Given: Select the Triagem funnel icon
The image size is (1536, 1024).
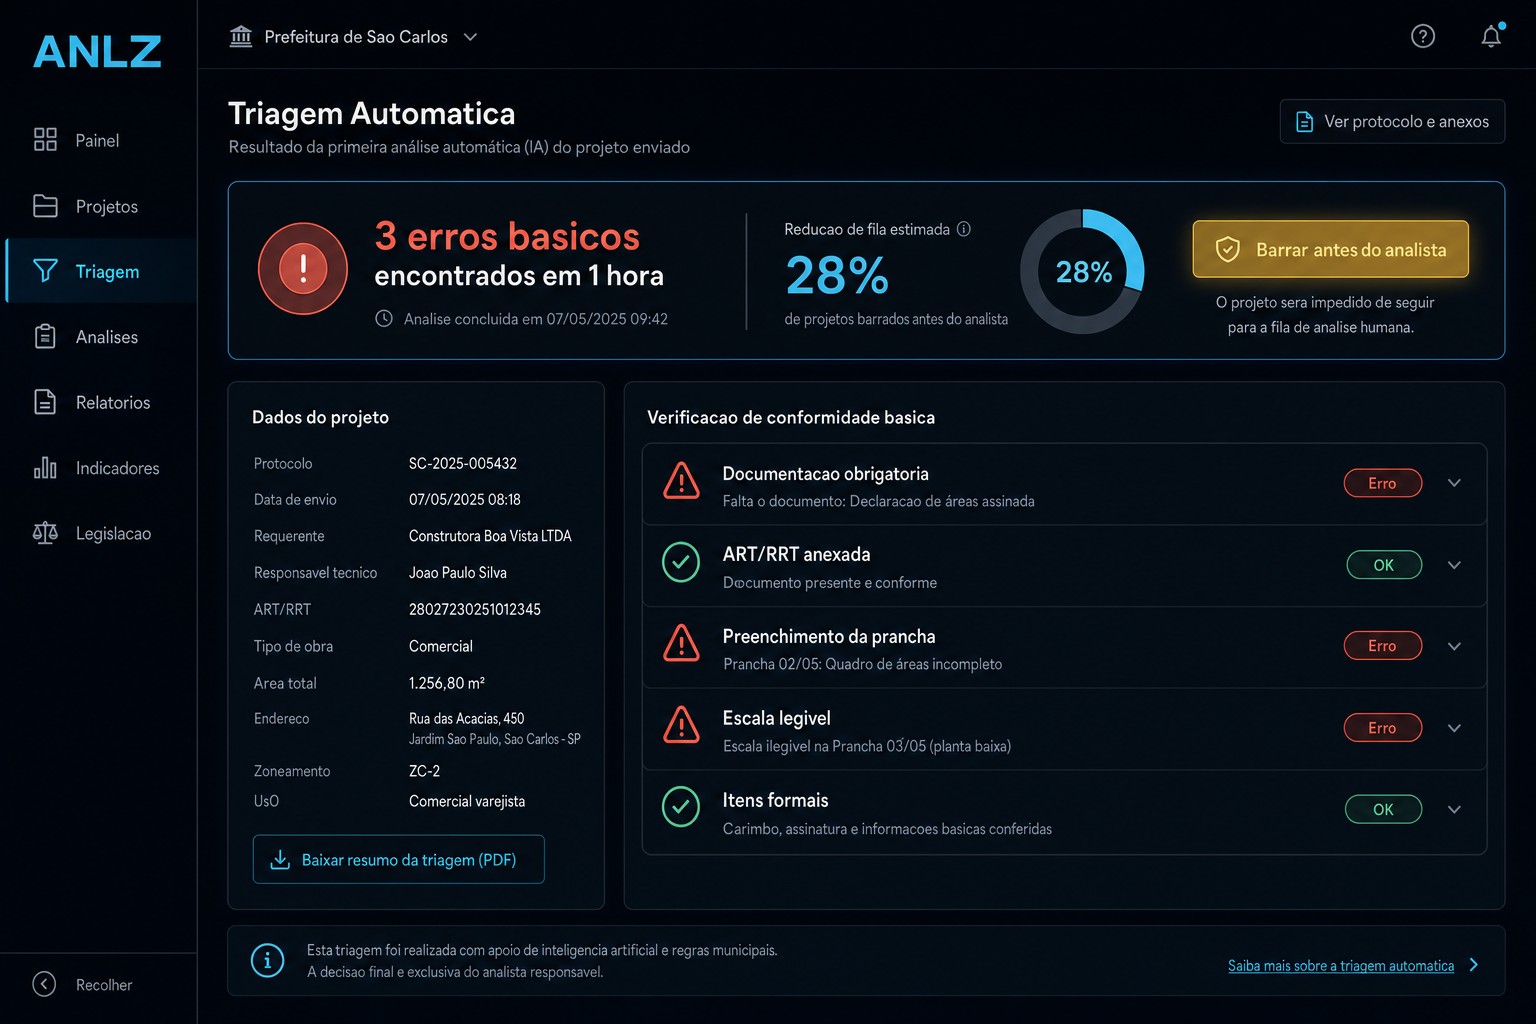Looking at the screenshot, I should tap(45, 271).
